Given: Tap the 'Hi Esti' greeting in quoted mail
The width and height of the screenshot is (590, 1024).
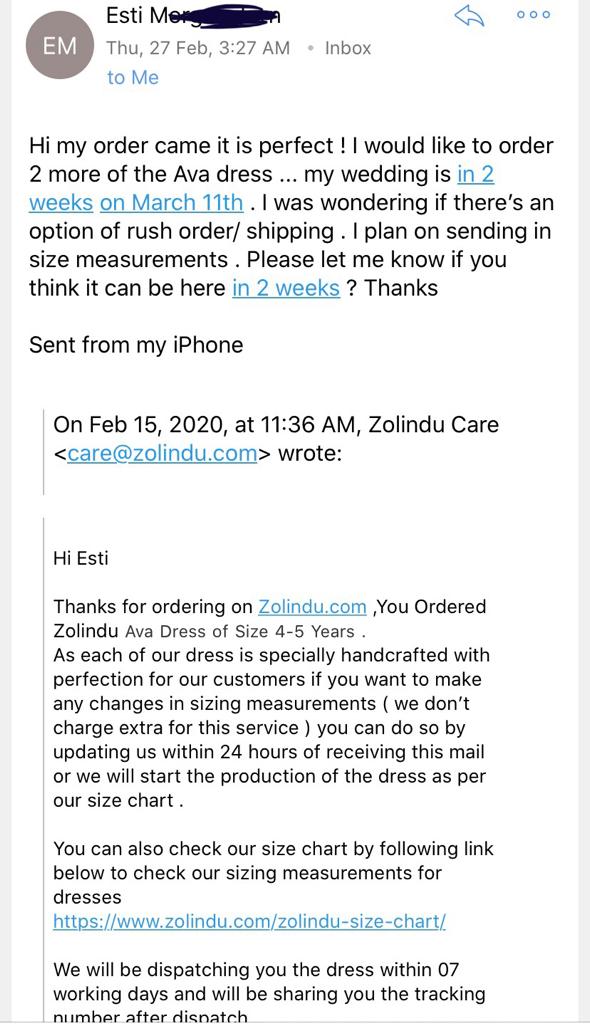Looking at the screenshot, I should click(x=80, y=558).
